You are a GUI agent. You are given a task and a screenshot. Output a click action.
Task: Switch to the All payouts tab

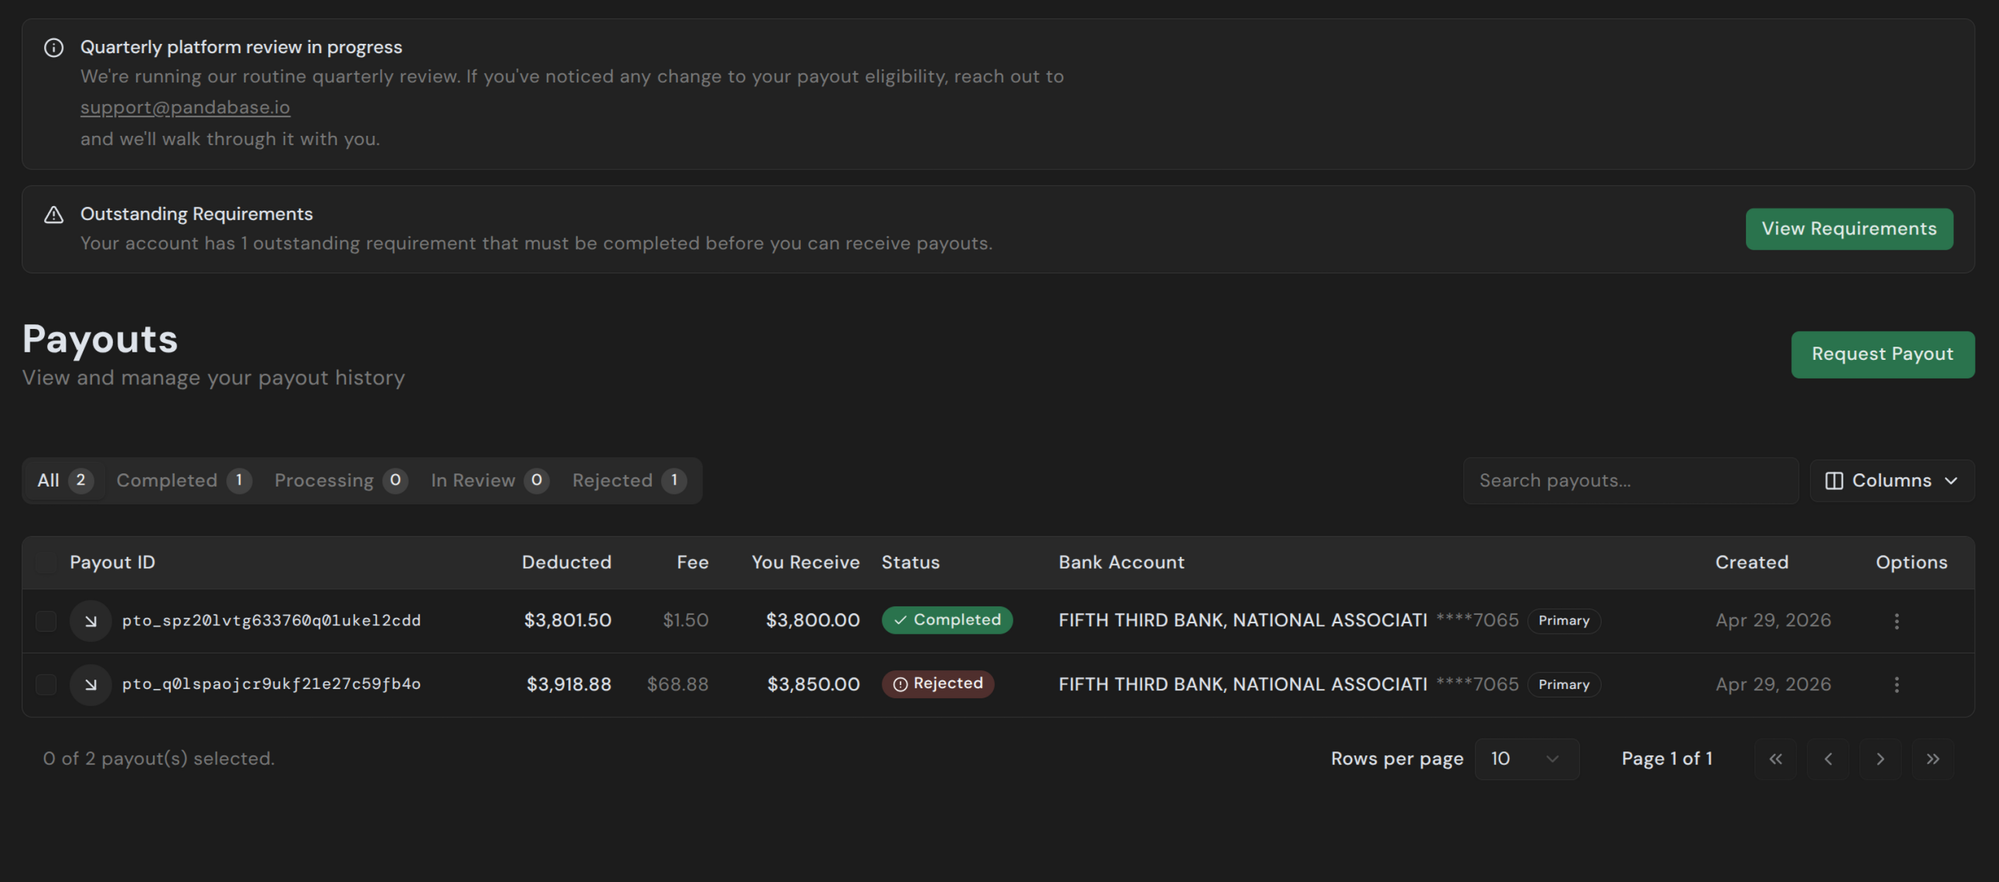65,481
